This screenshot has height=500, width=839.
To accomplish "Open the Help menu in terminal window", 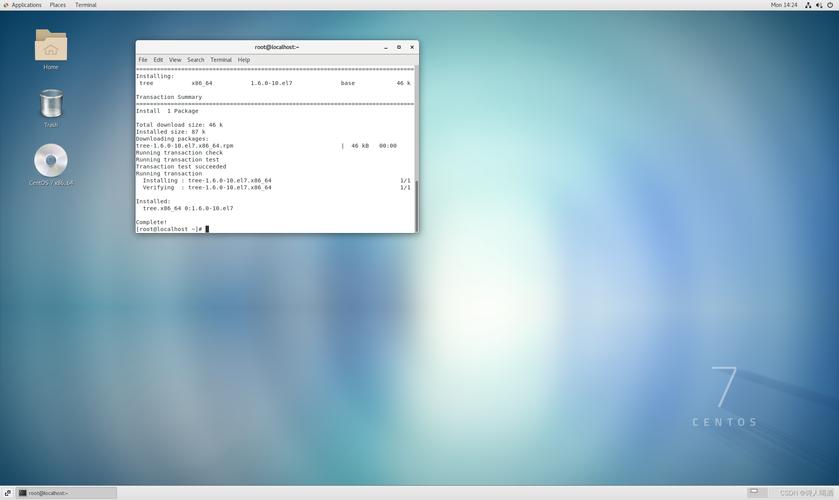I will click(x=243, y=60).
